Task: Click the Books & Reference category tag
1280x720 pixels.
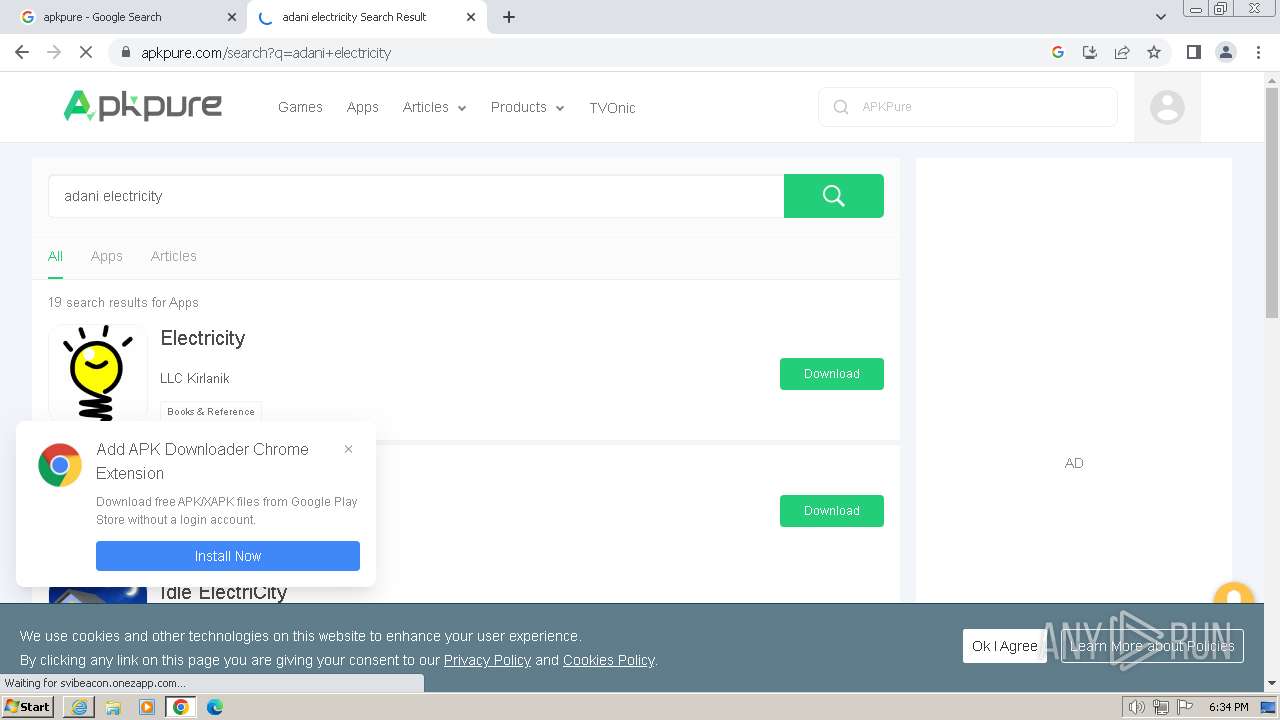Action: 211,411
